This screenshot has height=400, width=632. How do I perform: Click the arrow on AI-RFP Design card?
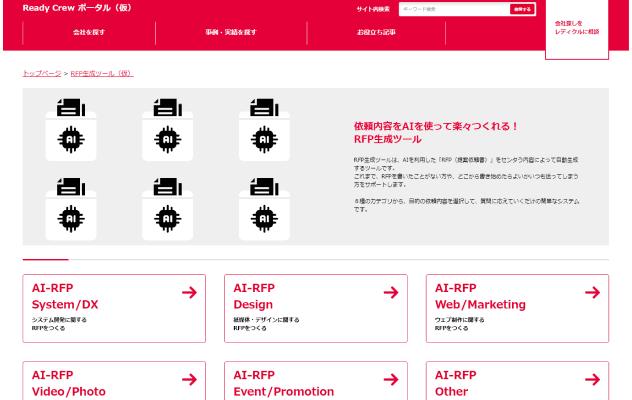tap(391, 293)
